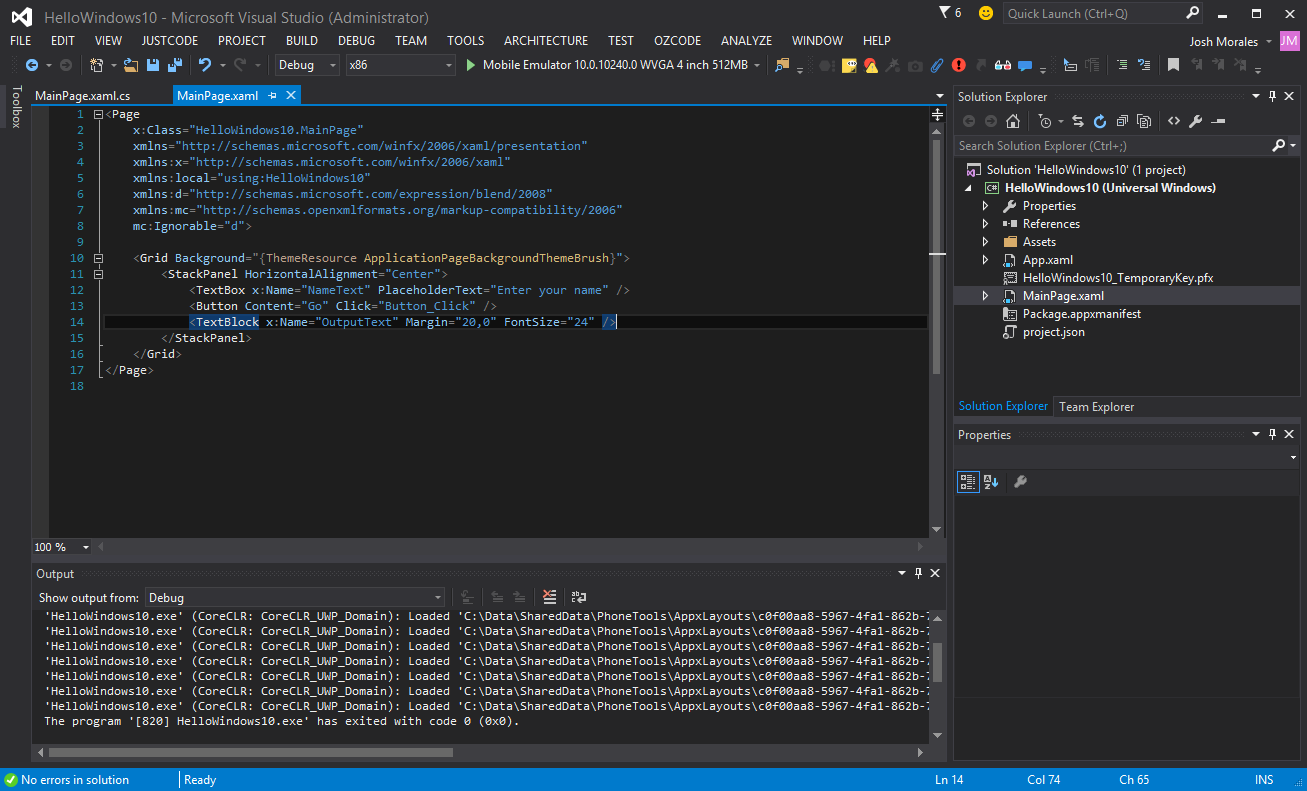Refresh the Solution Explorer
1307x791 pixels.
[1099, 120]
